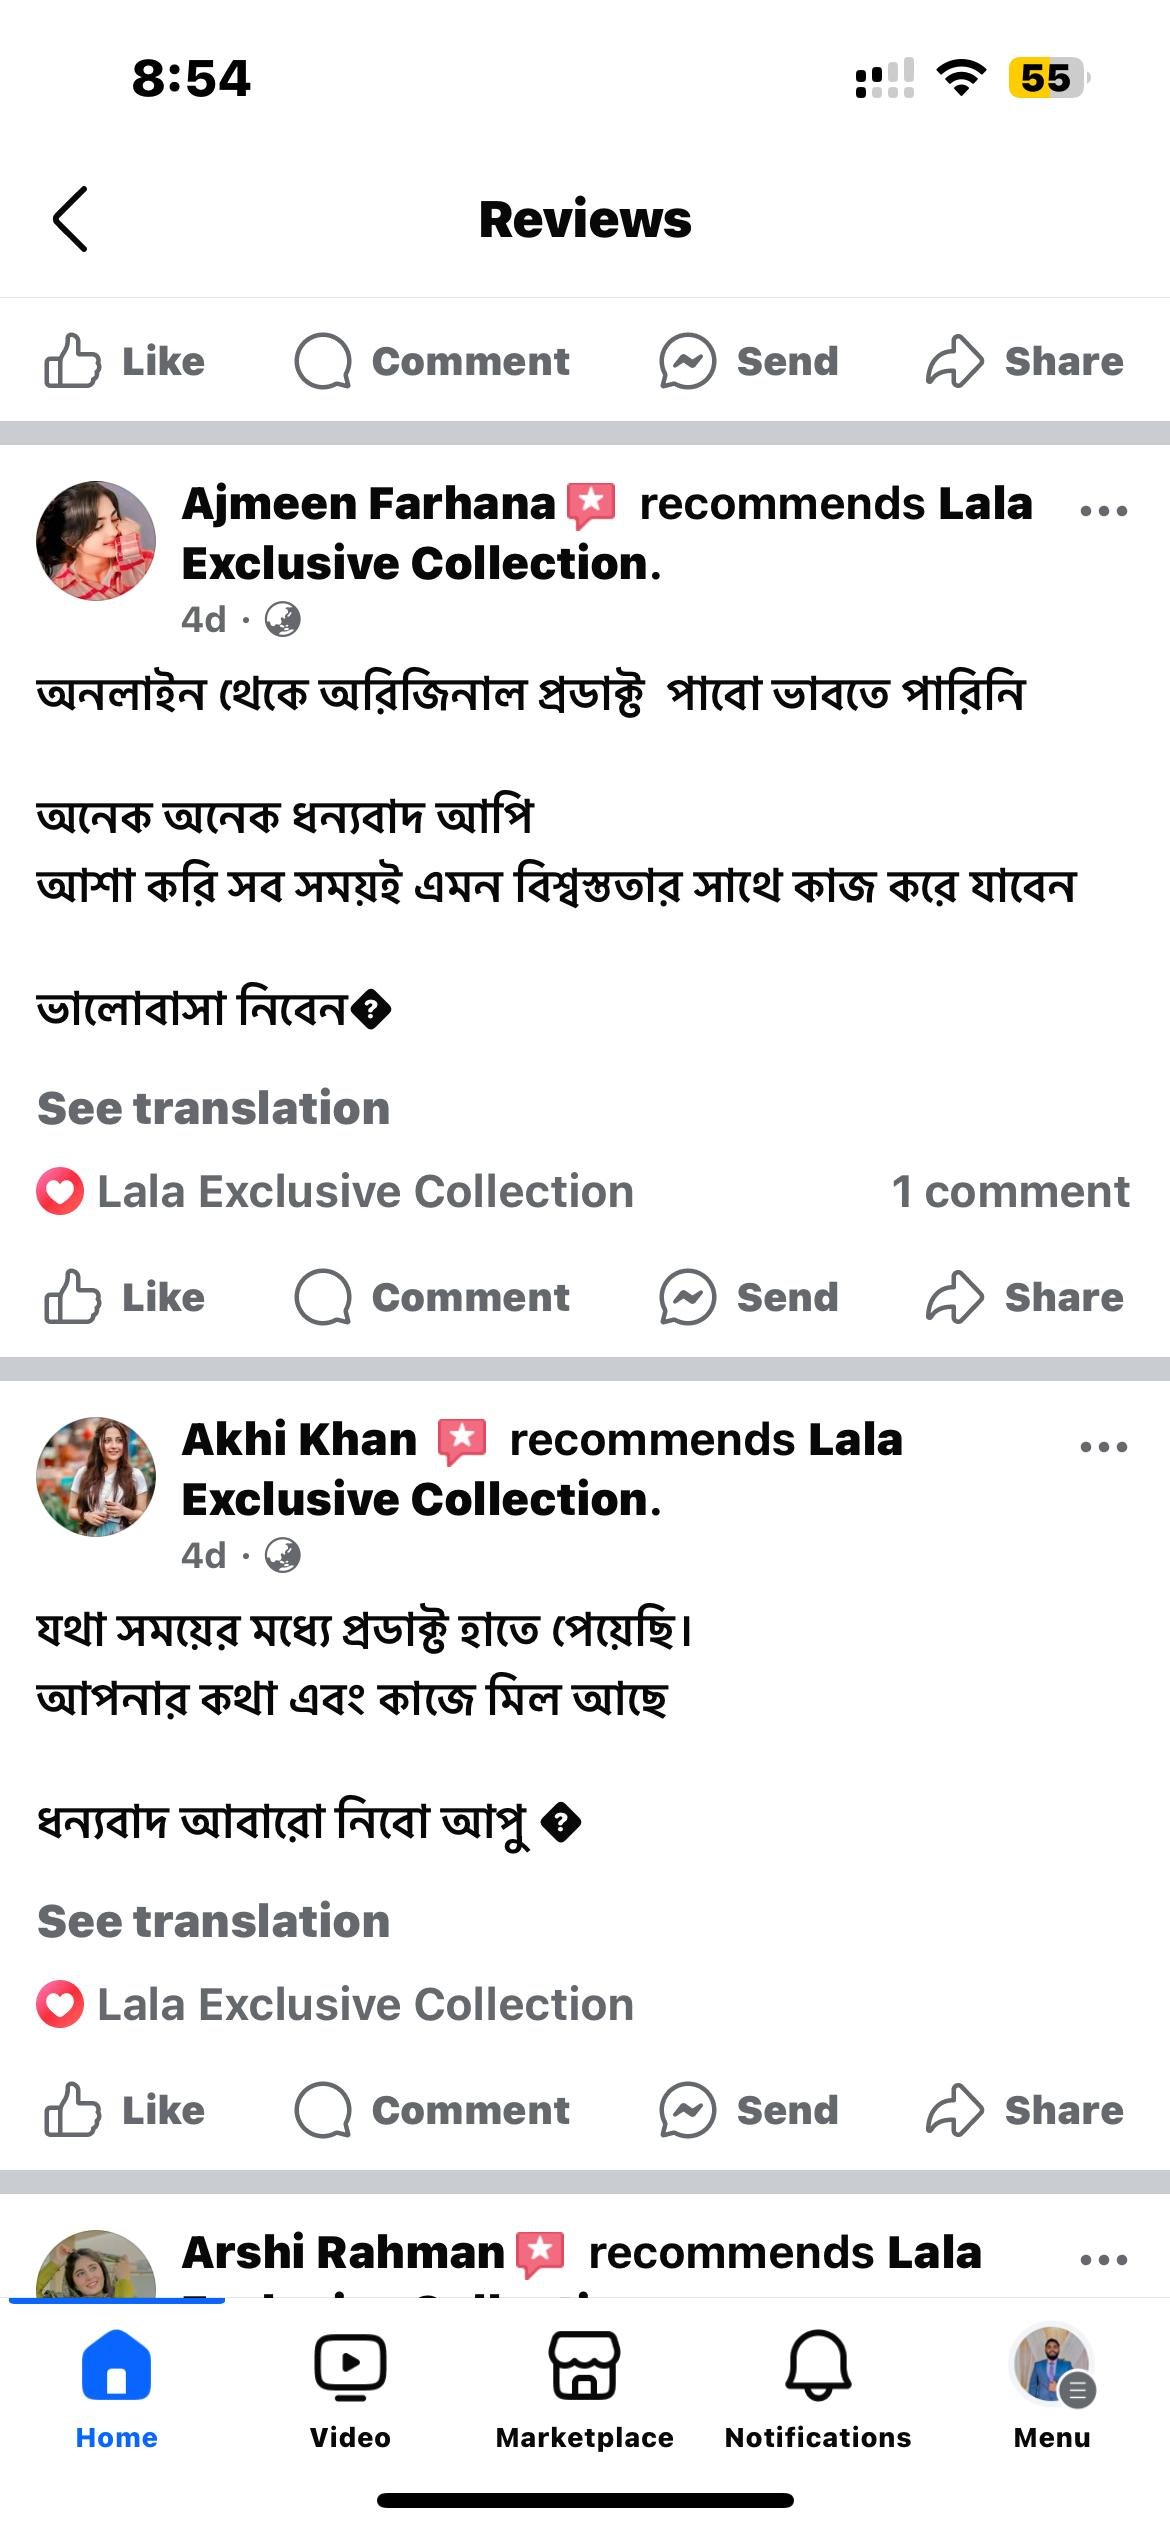Open Ajmeen Farhana's profile picture
The image size is (1170, 2532).
[96, 541]
